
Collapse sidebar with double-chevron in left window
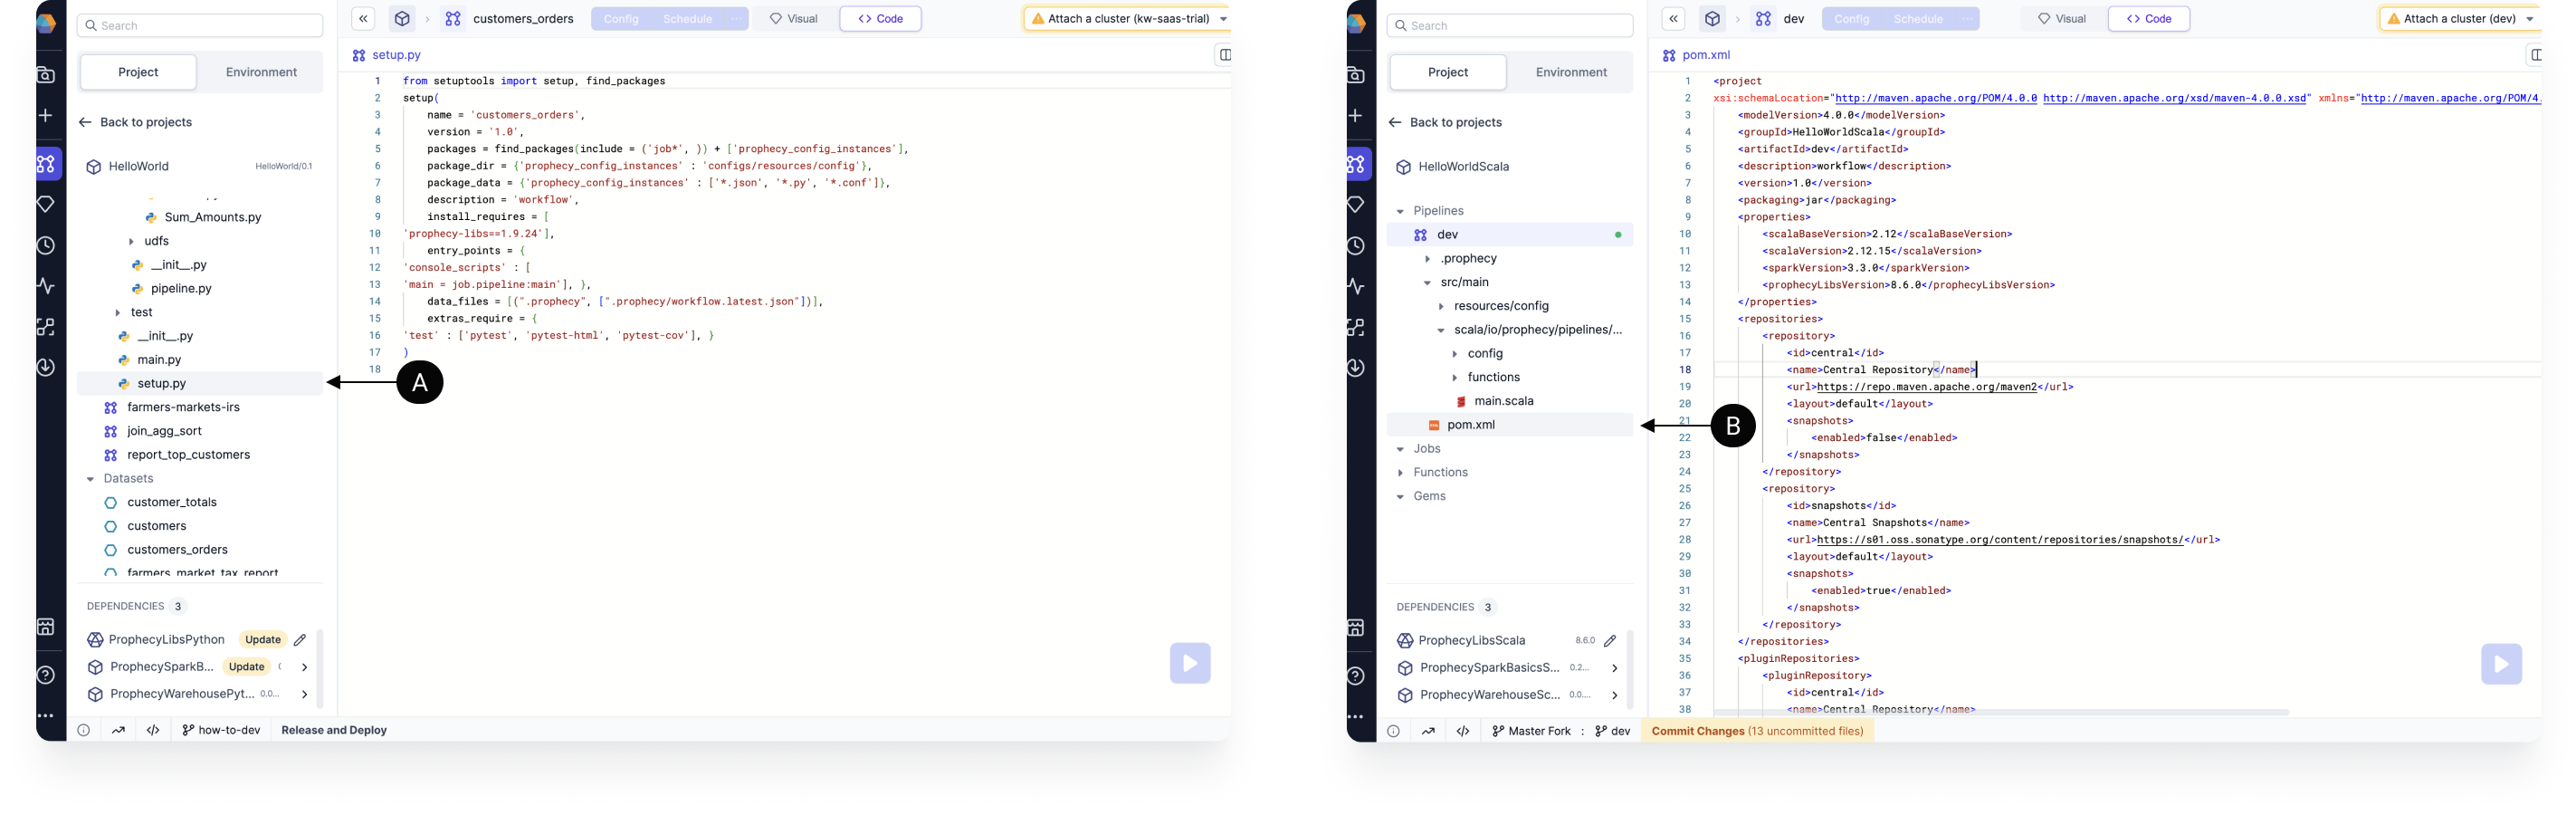pos(364,19)
